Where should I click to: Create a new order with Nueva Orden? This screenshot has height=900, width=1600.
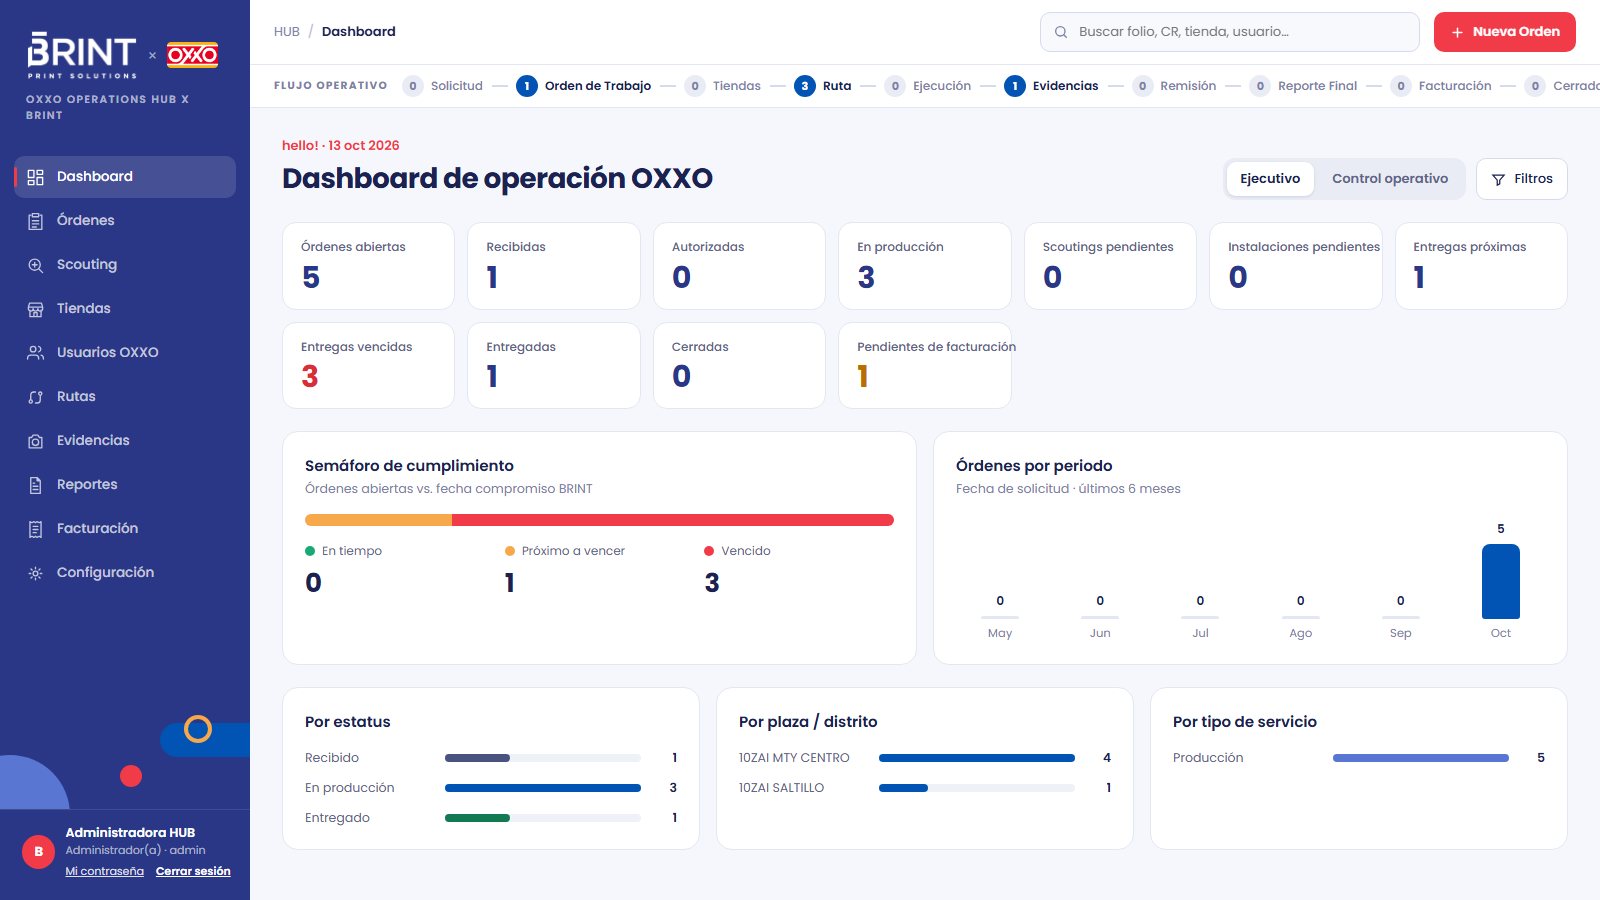pyautogui.click(x=1505, y=32)
